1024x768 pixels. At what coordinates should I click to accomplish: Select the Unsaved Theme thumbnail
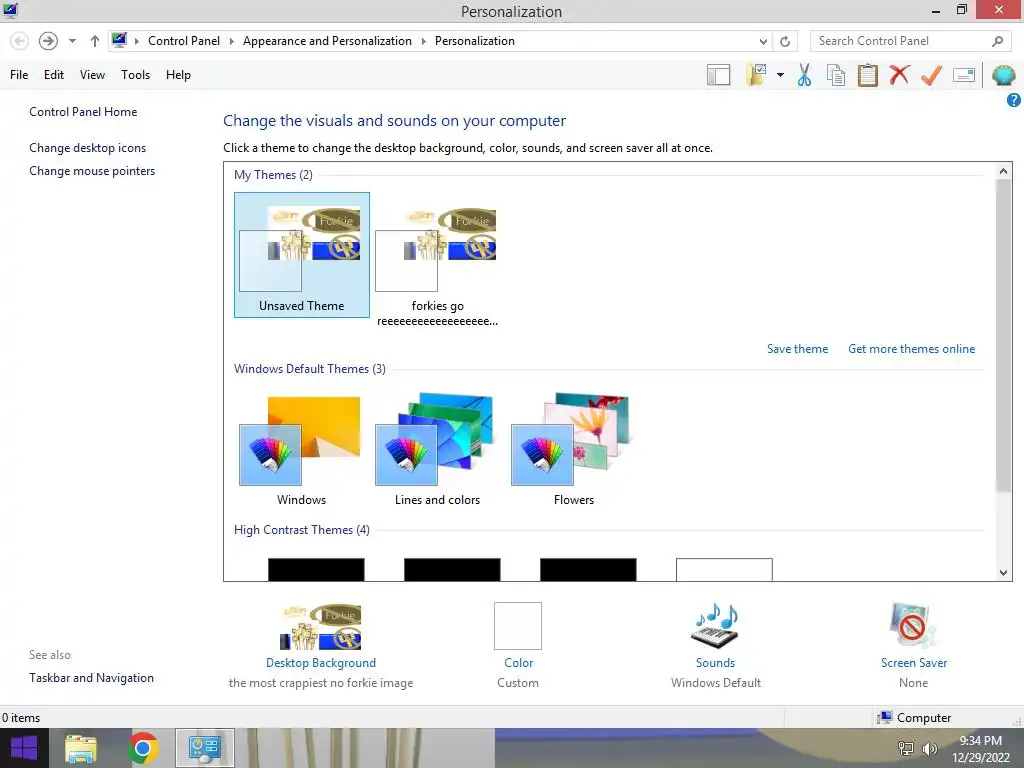pos(302,255)
